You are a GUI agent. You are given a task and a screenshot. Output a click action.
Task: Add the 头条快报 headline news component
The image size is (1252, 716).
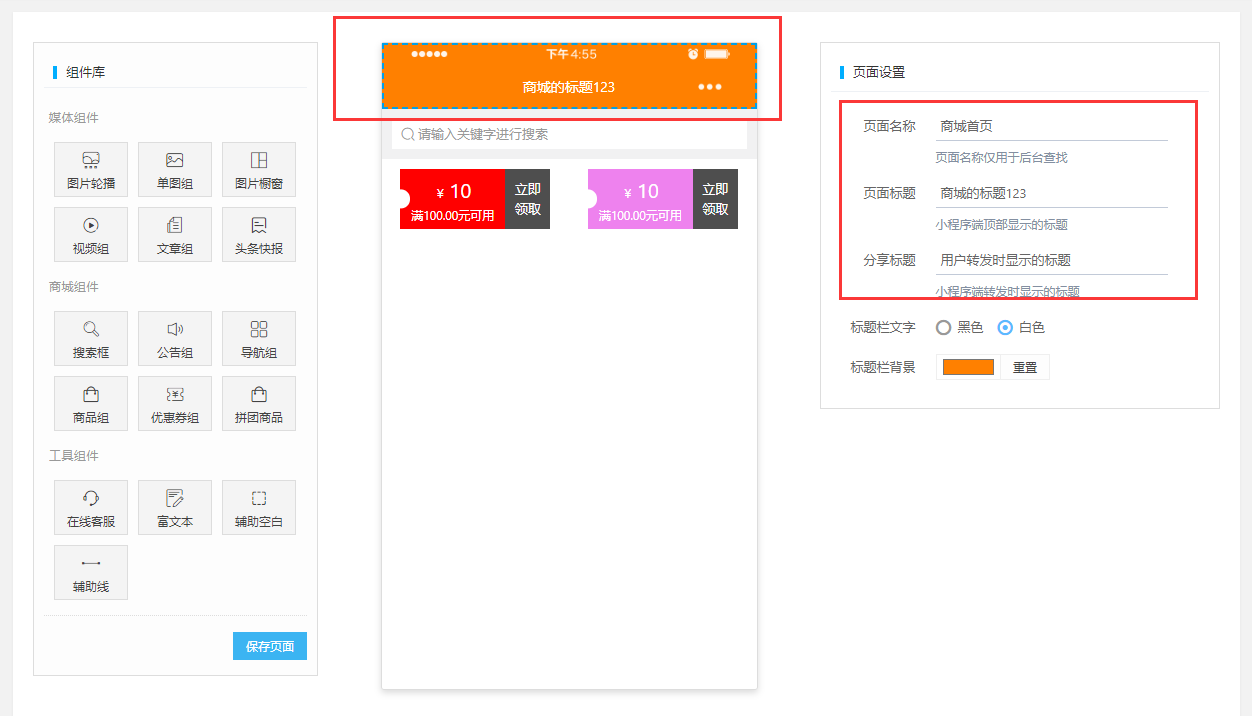259,234
